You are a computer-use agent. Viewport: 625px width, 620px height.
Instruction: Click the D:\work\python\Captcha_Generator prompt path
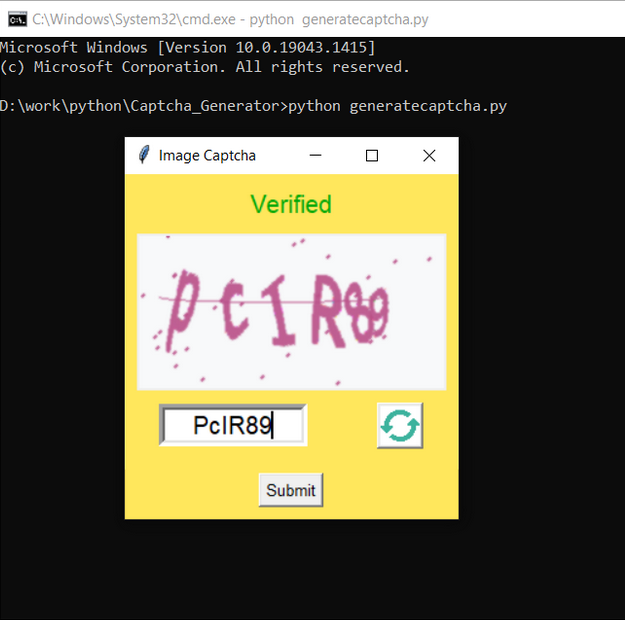[x=142, y=106]
